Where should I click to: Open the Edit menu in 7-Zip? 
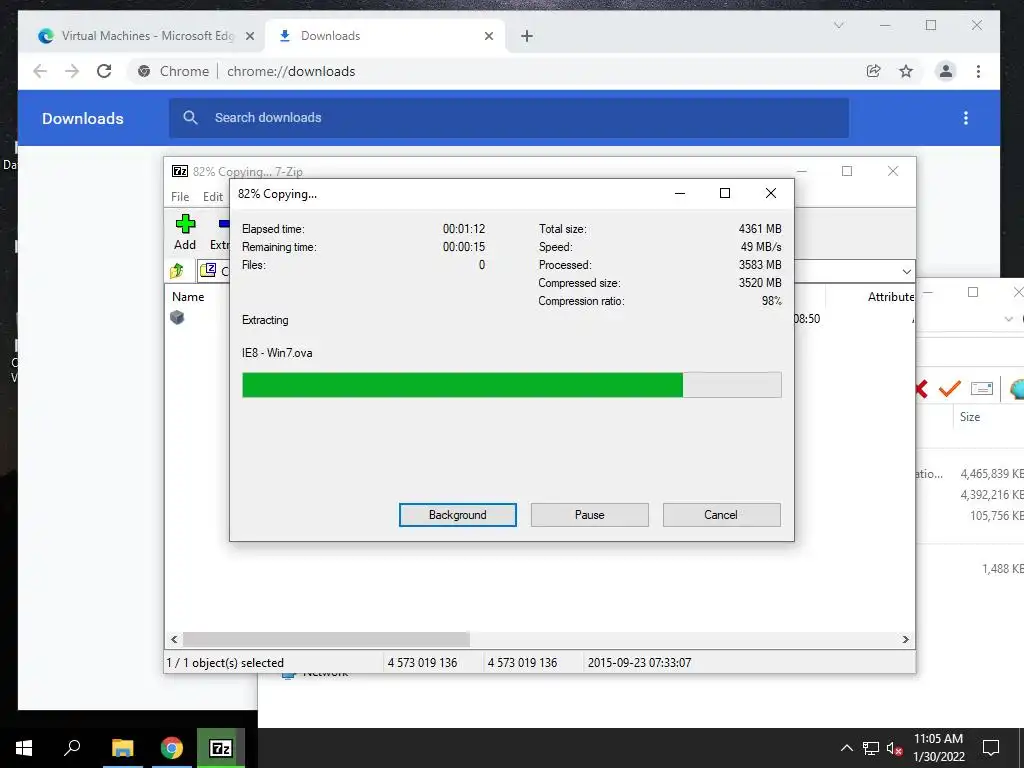[213, 197]
